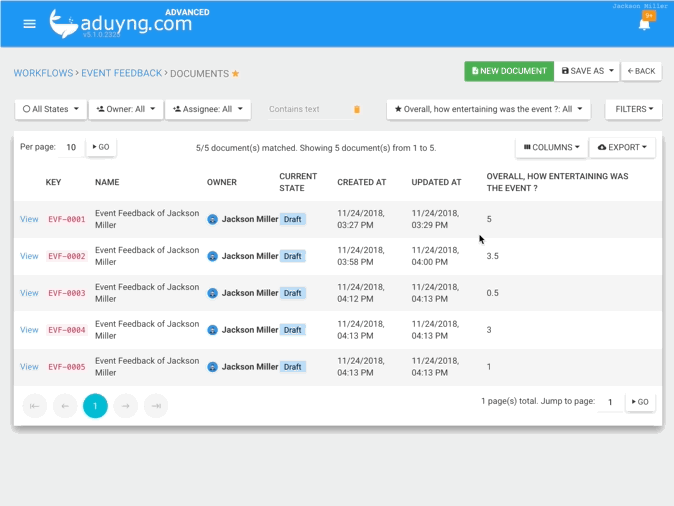The width and height of the screenshot is (674, 506).
Task: View document EVF-0005
Action: [x=29, y=367]
